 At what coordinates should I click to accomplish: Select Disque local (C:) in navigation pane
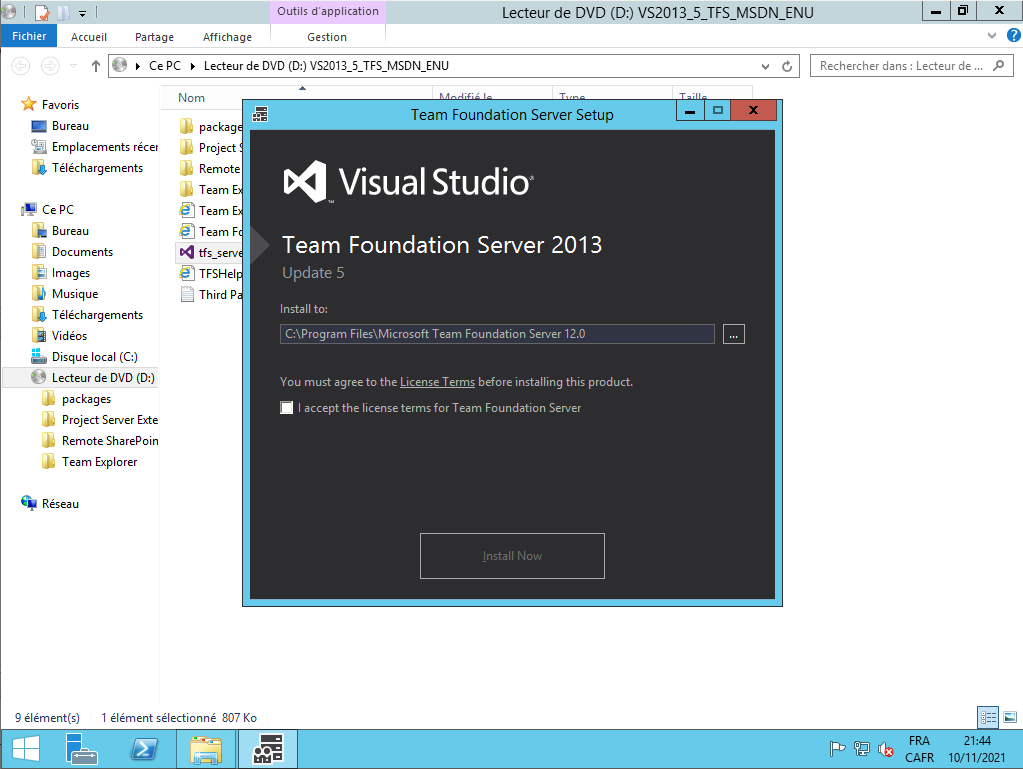pos(94,357)
